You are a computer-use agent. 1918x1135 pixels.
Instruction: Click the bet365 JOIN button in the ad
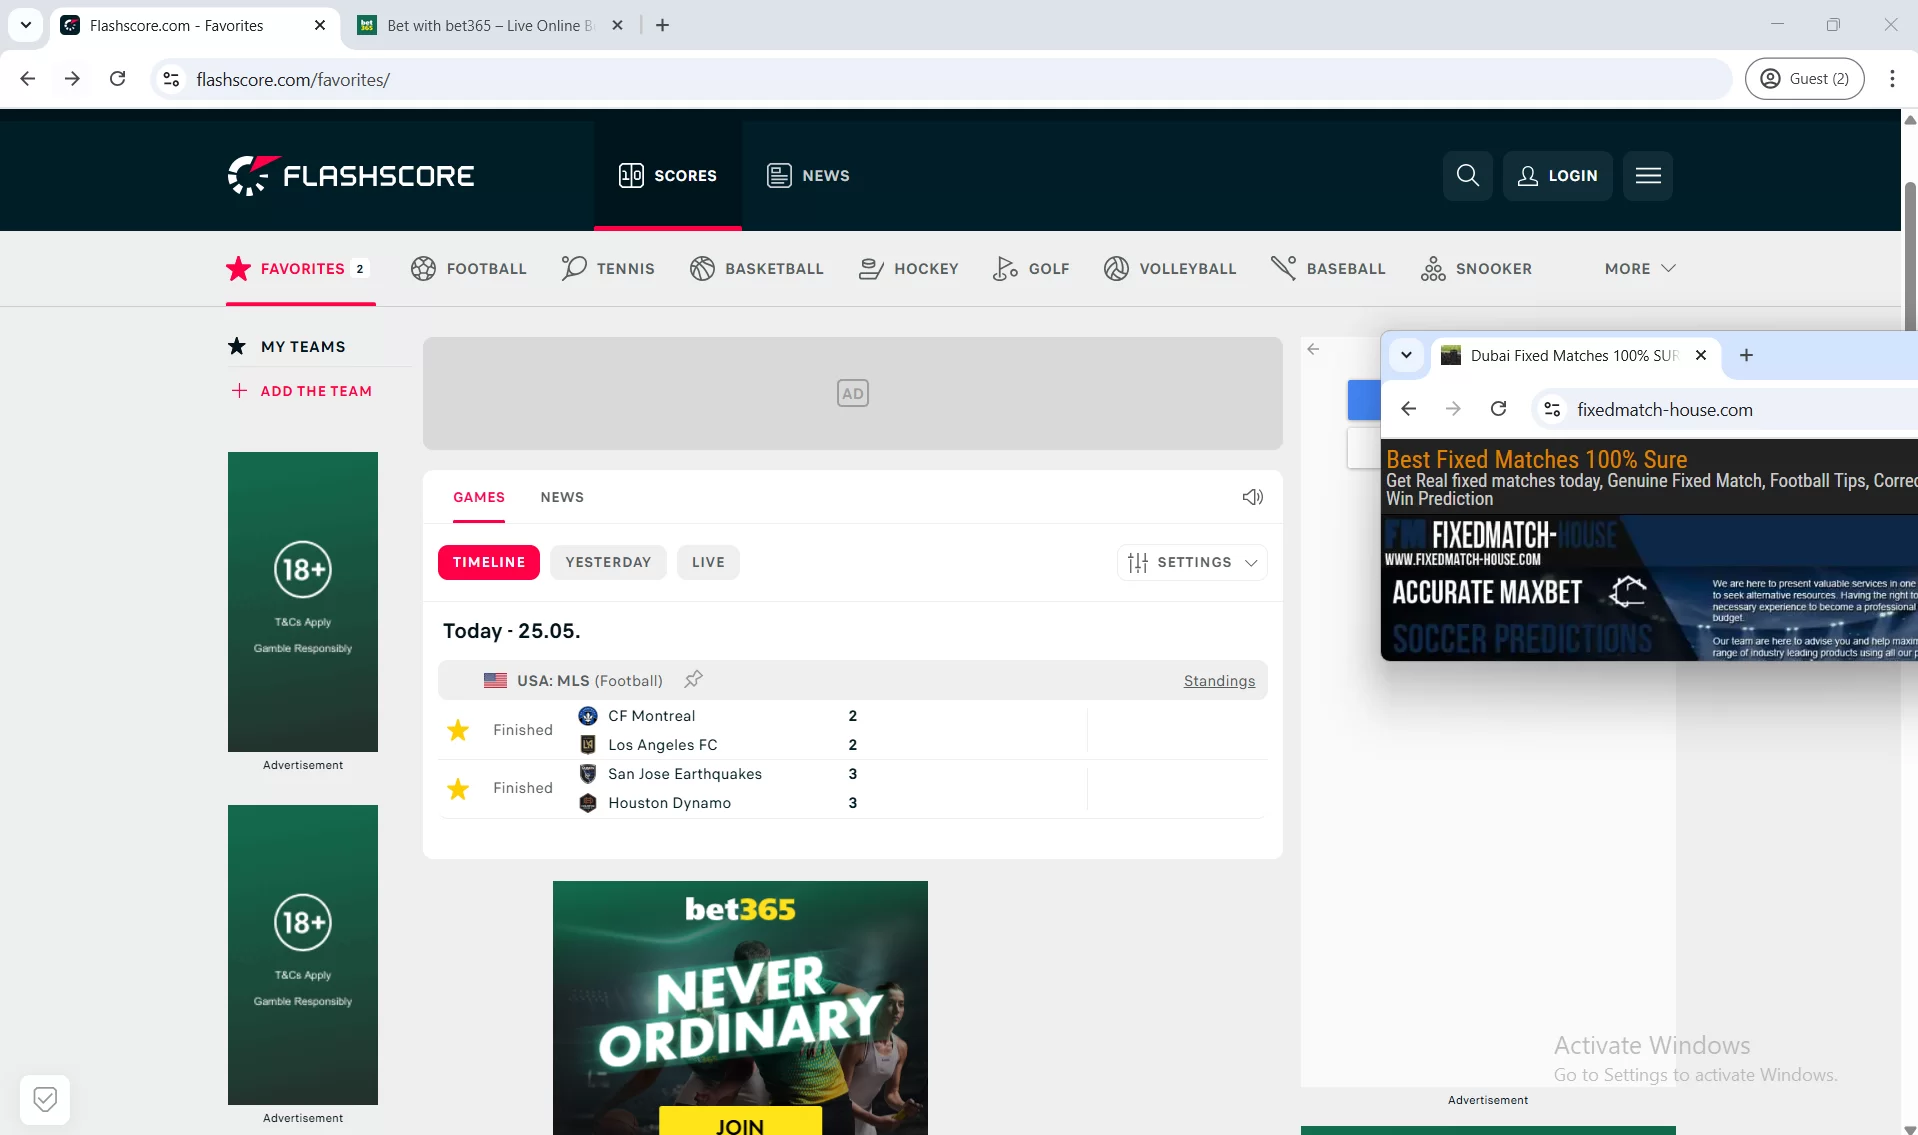coord(739,1123)
